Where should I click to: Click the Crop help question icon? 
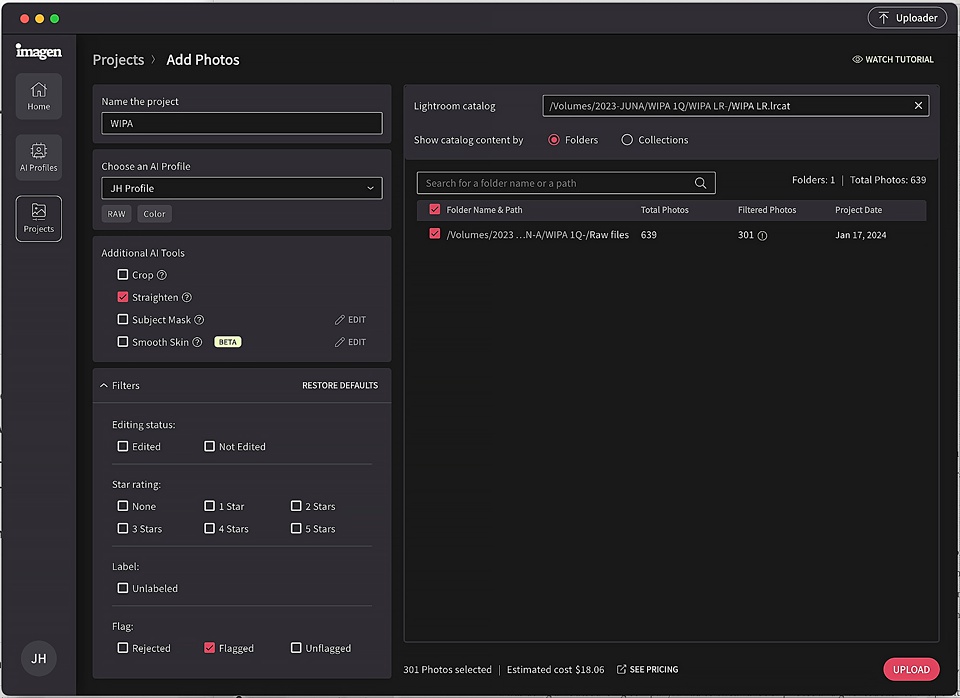[162, 275]
